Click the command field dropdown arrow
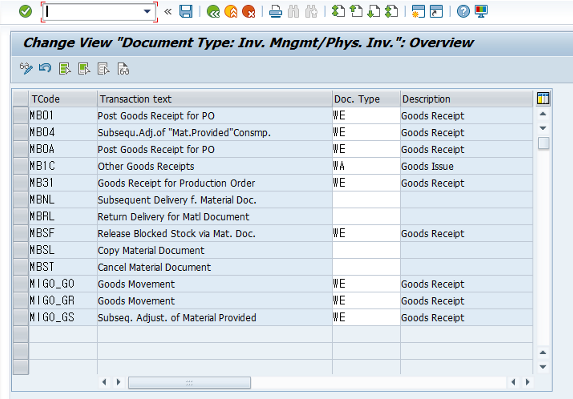Viewport: 573px width, 399px height. tap(147, 12)
